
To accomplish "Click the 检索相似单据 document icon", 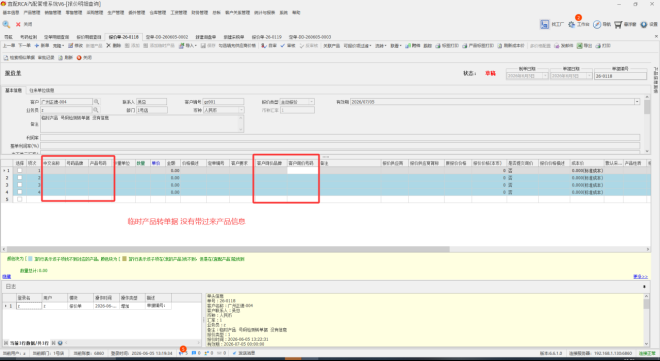I will 6,58.
